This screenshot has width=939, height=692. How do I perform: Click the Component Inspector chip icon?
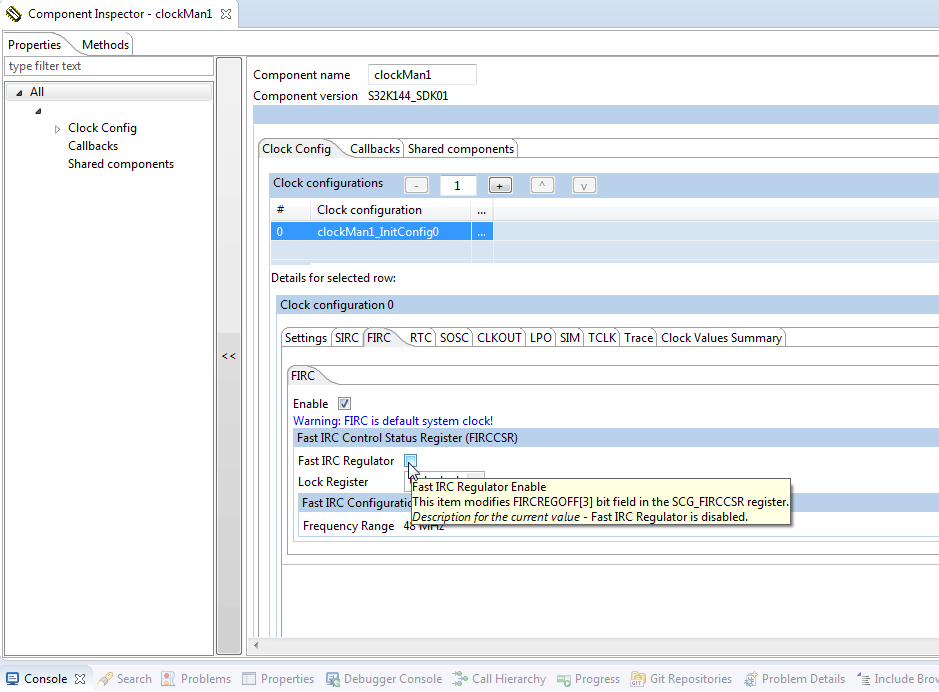(x=13, y=14)
